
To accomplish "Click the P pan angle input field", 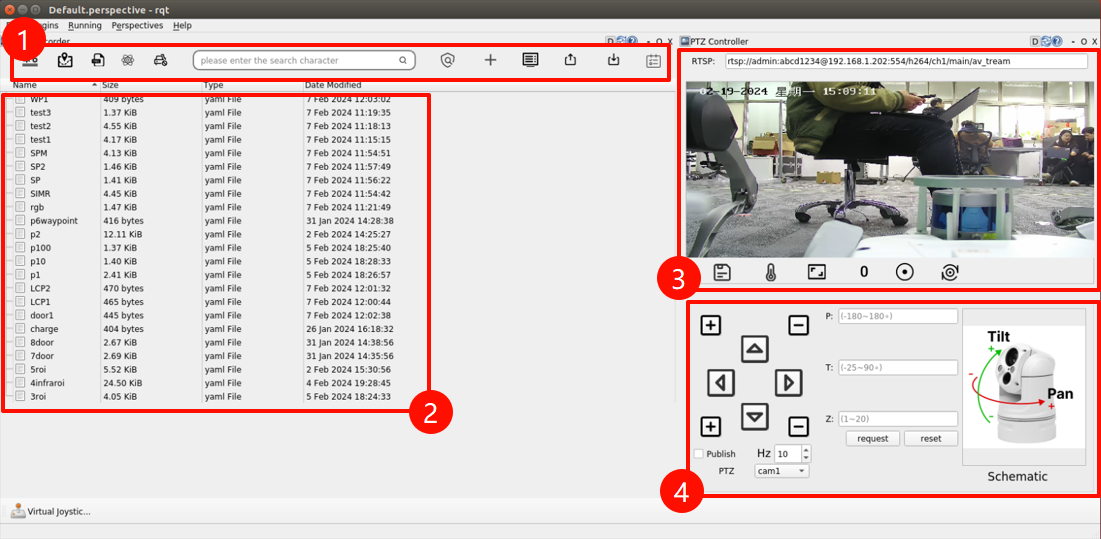I will click(x=897, y=317).
